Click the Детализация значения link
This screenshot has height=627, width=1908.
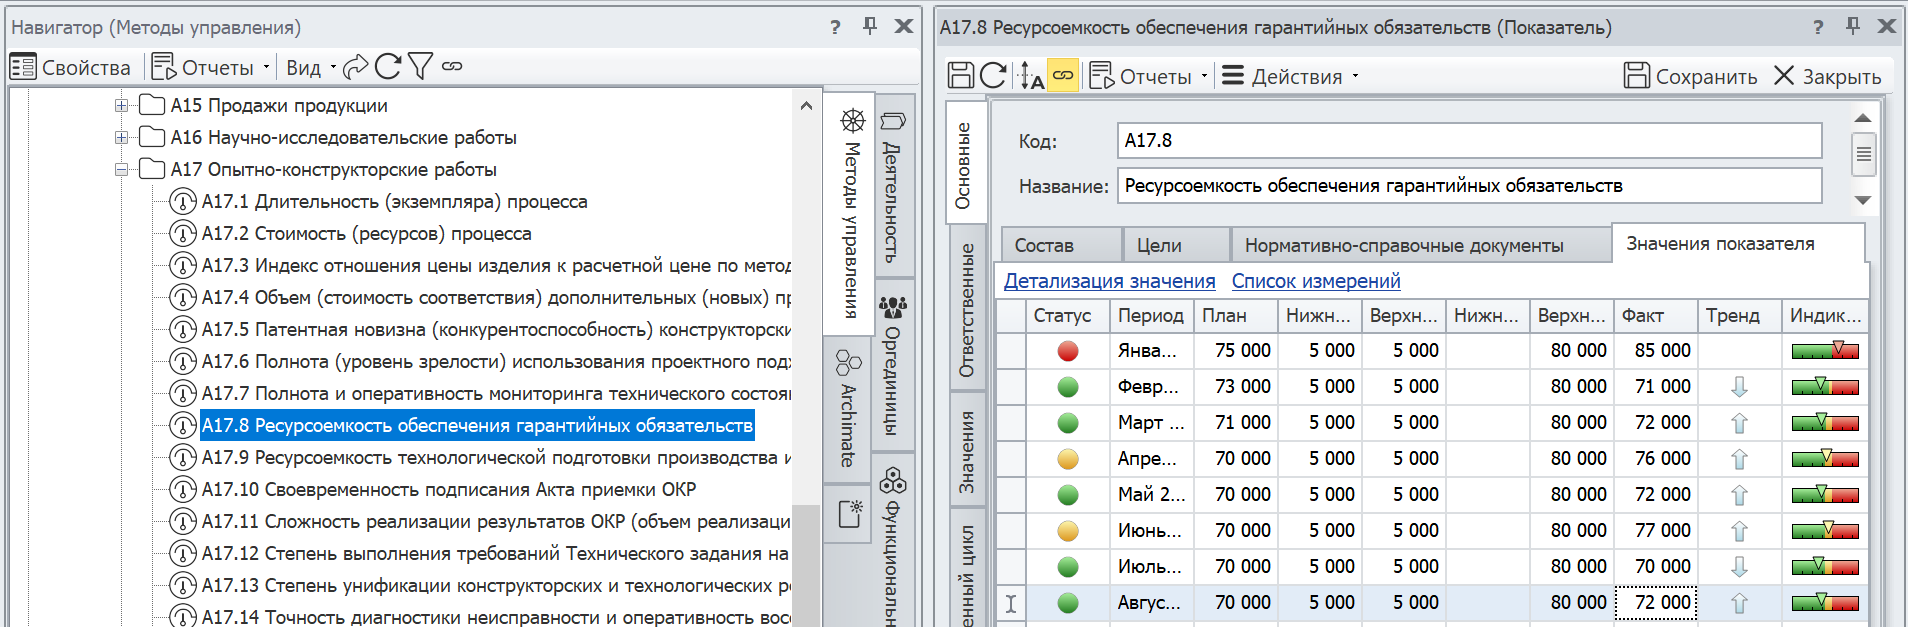1109,281
